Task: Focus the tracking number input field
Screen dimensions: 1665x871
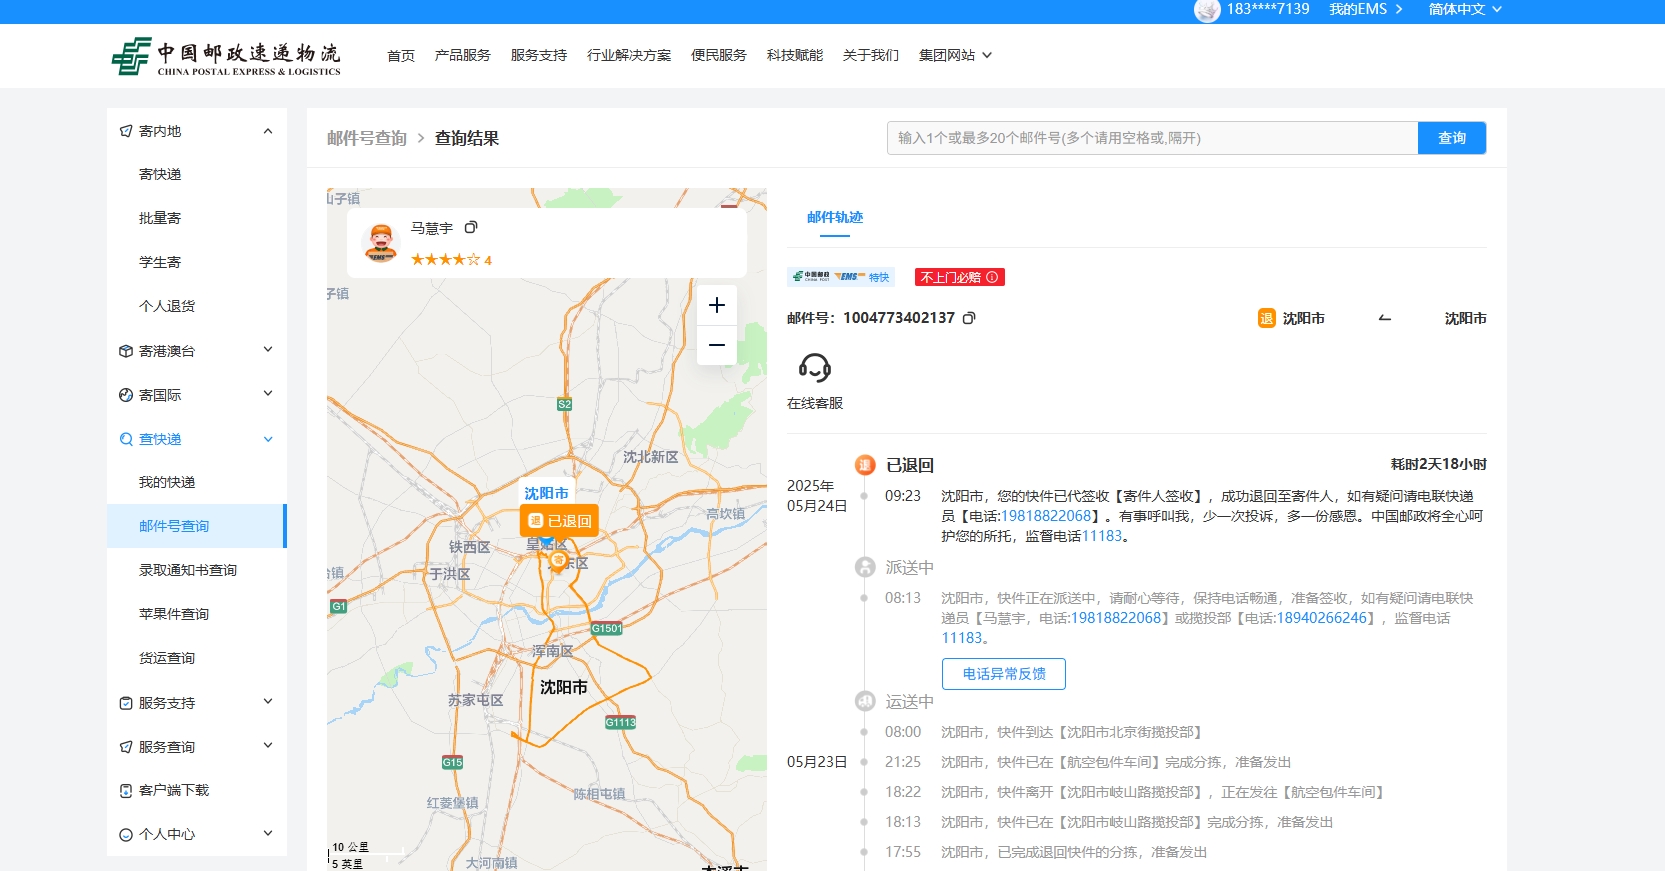Action: (1152, 138)
